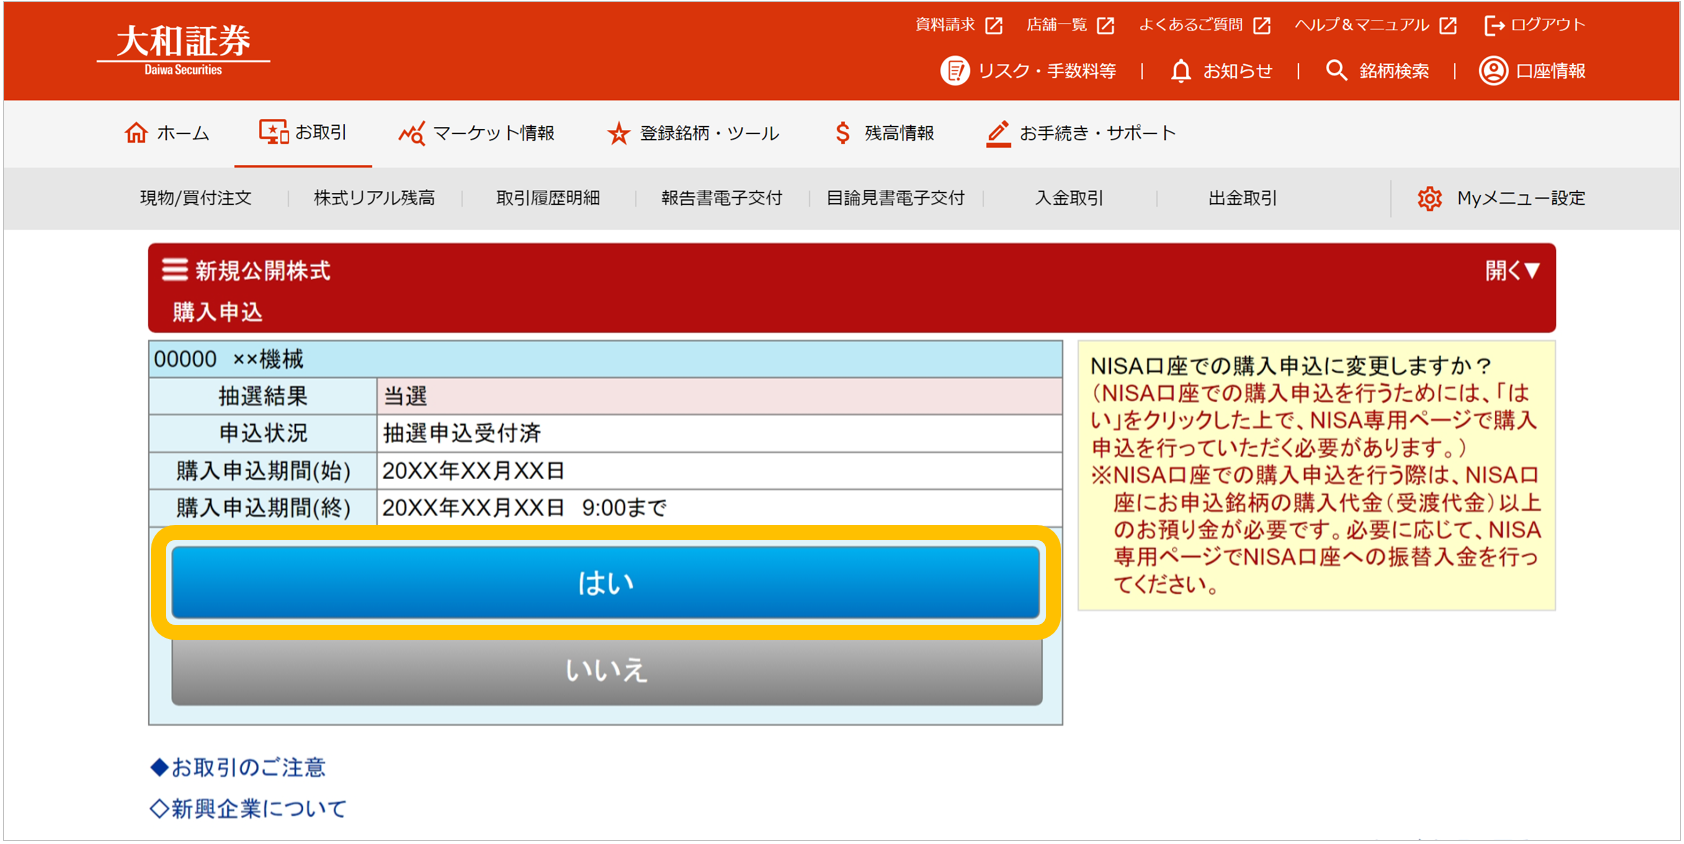The image size is (1684, 844).
Task: Click the 購入申込期間(終) label cell
Action: pos(263,508)
